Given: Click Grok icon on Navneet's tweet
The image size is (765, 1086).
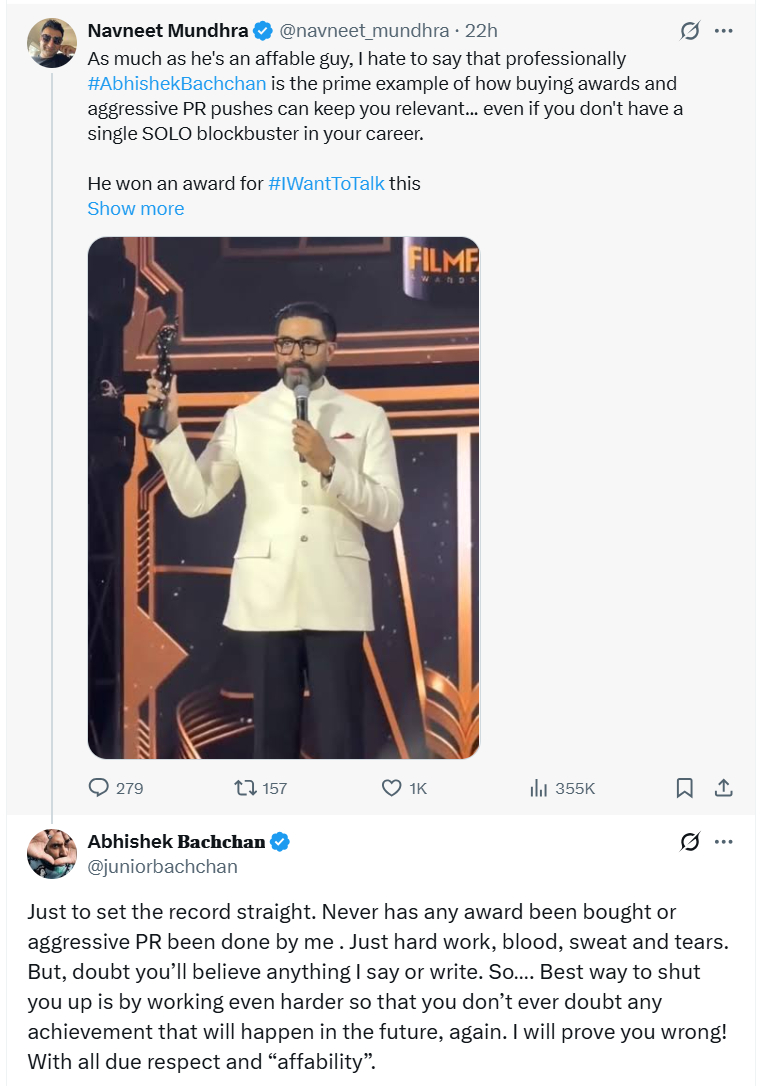Looking at the screenshot, I should pyautogui.click(x=690, y=31).
